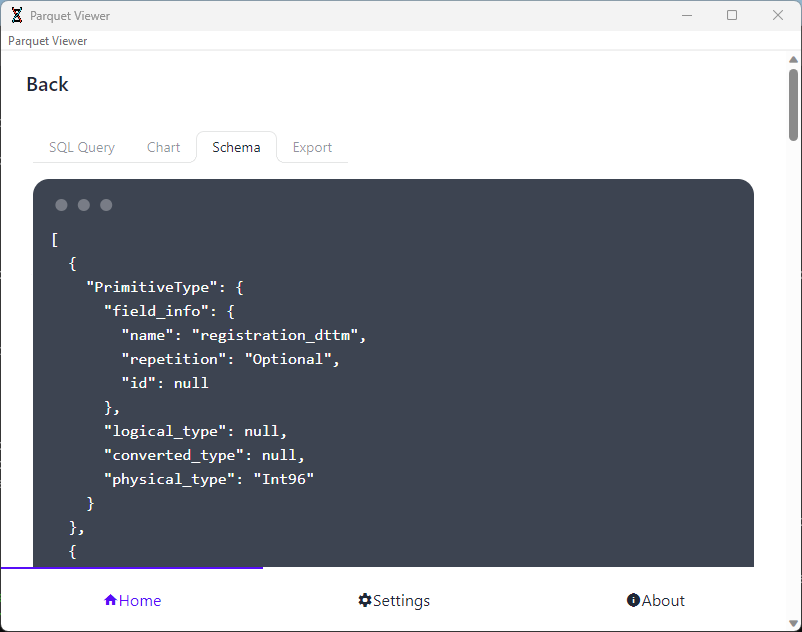The width and height of the screenshot is (802, 632).
Task: Go back using the Back button
Action: [47, 85]
